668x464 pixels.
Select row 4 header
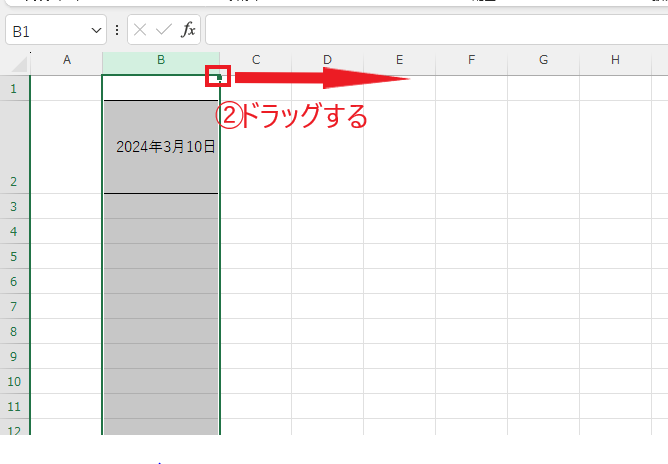pyautogui.click(x=14, y=231)
